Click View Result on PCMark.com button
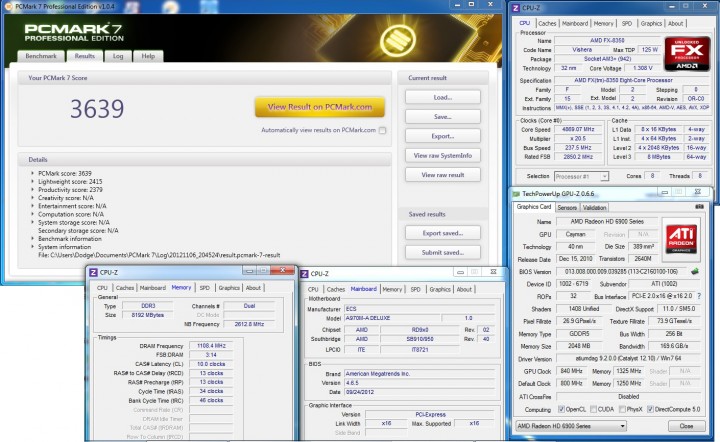Viewport: 720px width, 442px height. (320, 107)
